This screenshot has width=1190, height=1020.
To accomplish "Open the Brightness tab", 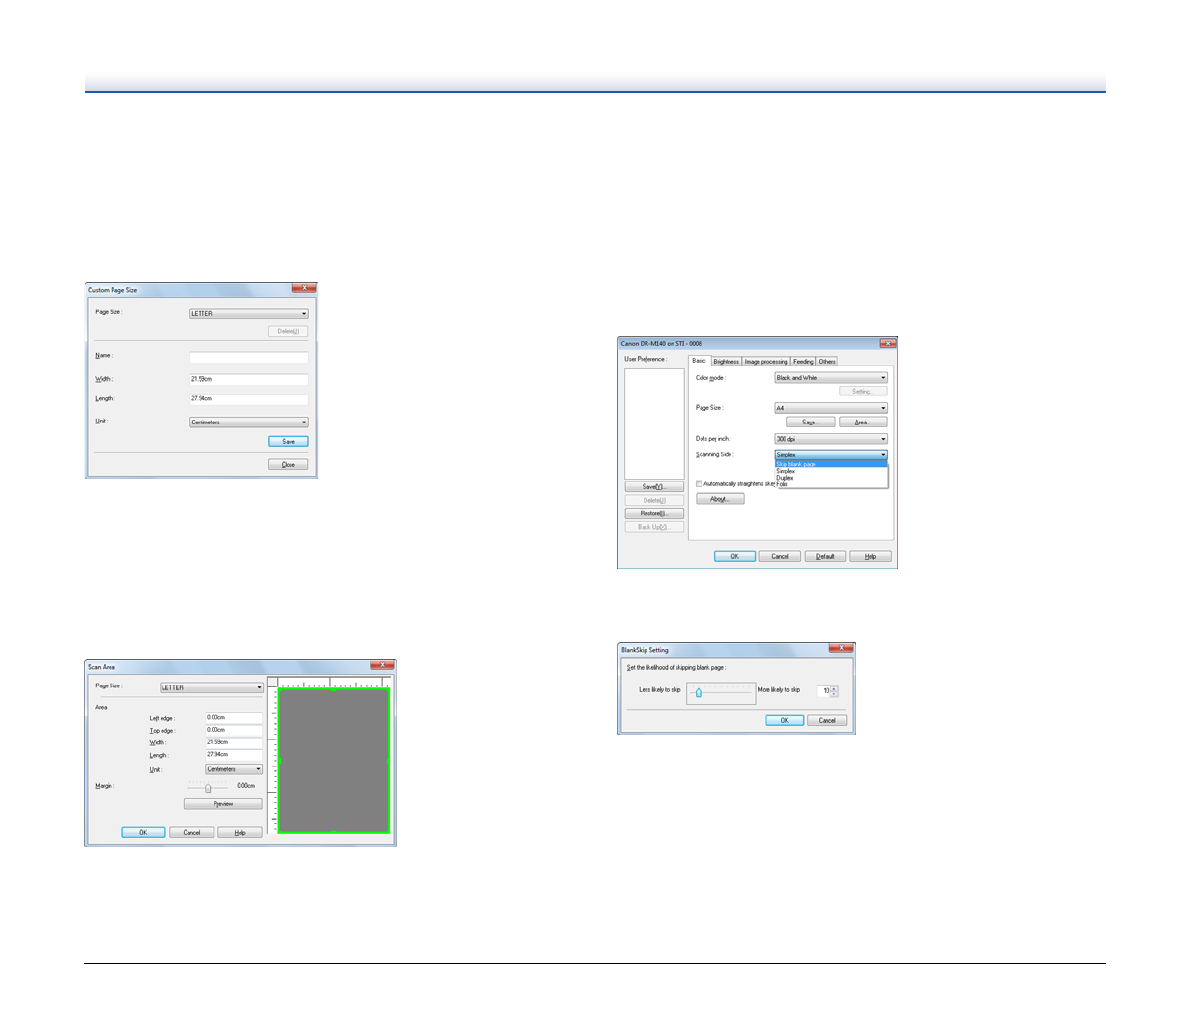I will (x=726, y=361).
